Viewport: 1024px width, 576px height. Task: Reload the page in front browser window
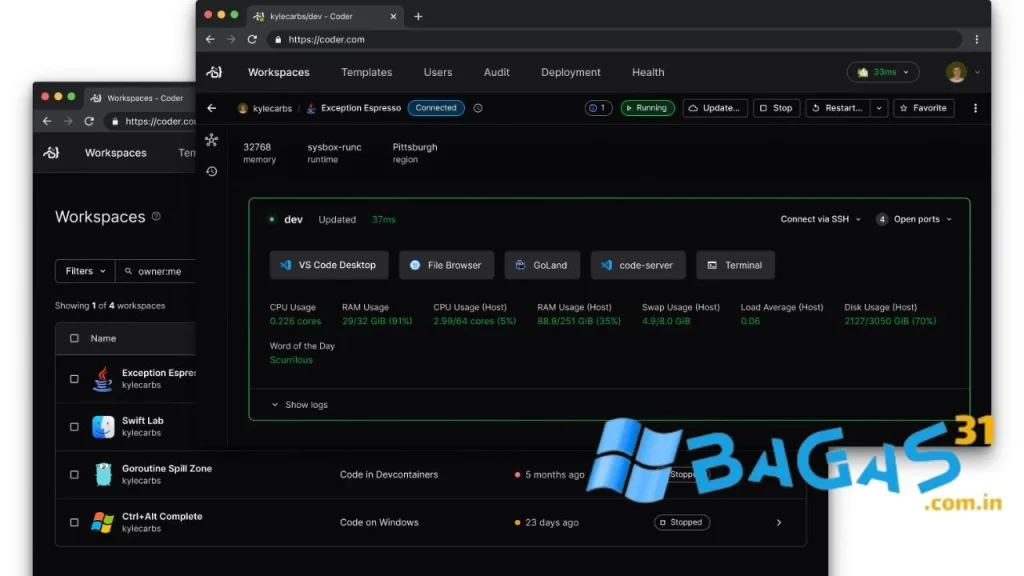(252, 39)
